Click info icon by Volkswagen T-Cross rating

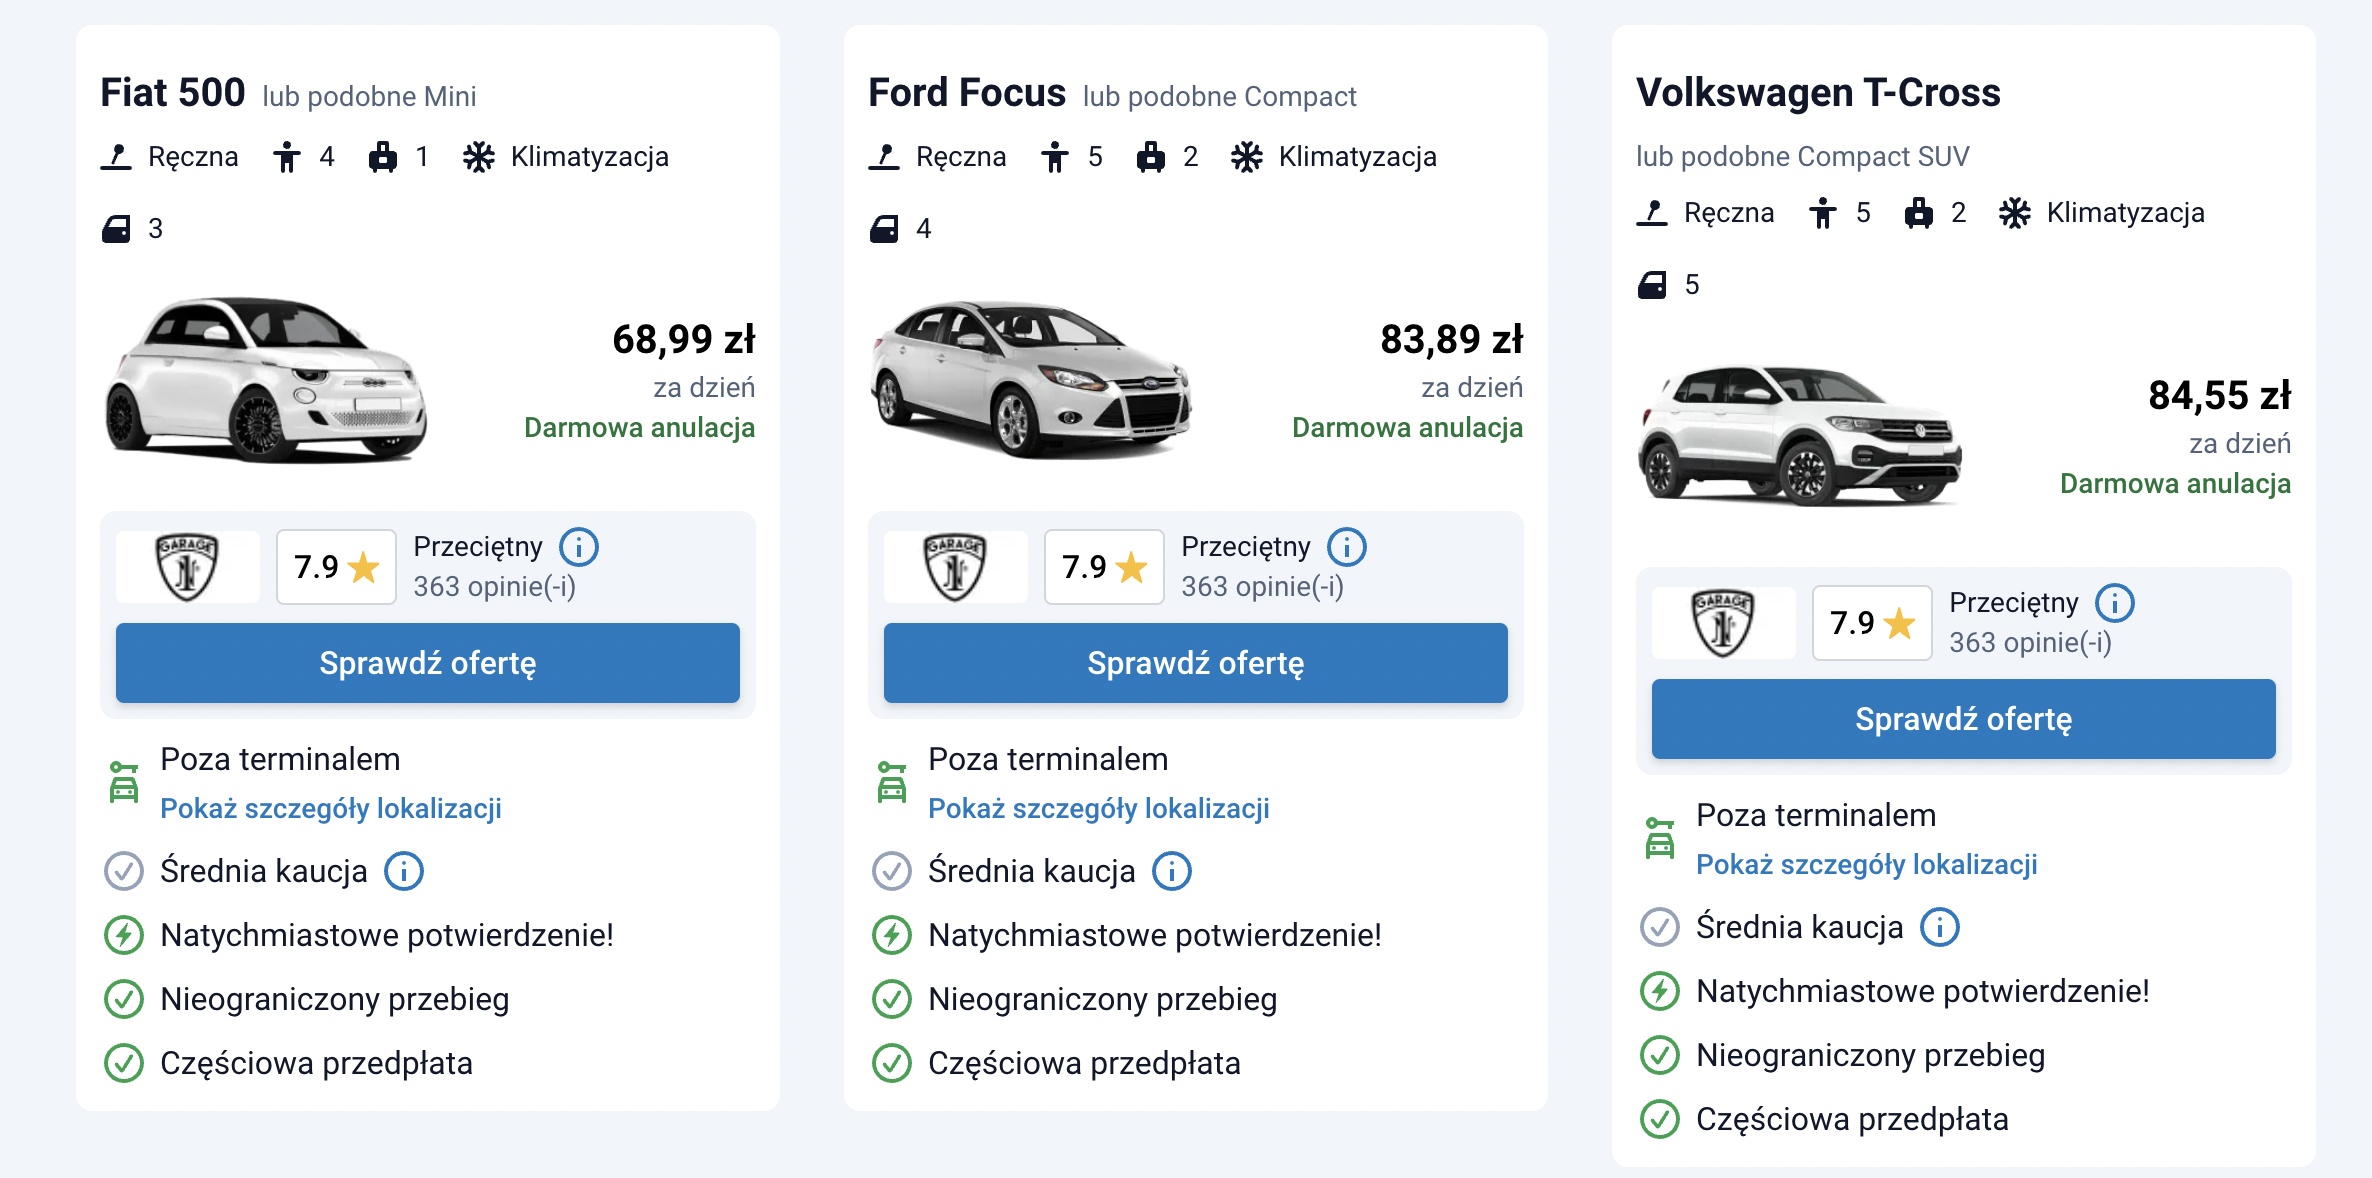[x=2115, y=603]
